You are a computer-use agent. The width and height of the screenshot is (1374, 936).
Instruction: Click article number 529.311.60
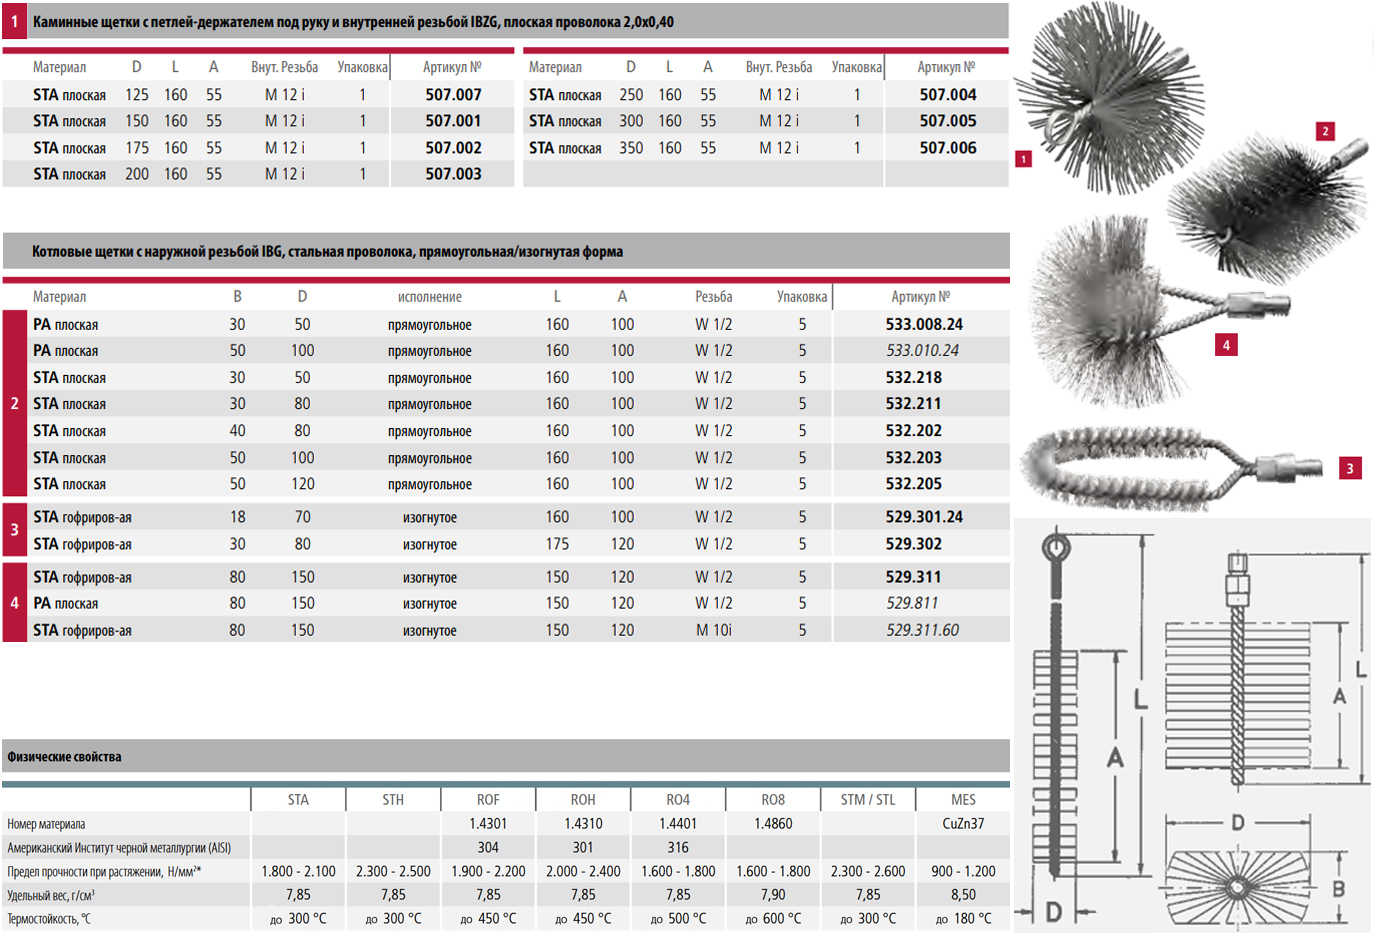tap(921, 630)
